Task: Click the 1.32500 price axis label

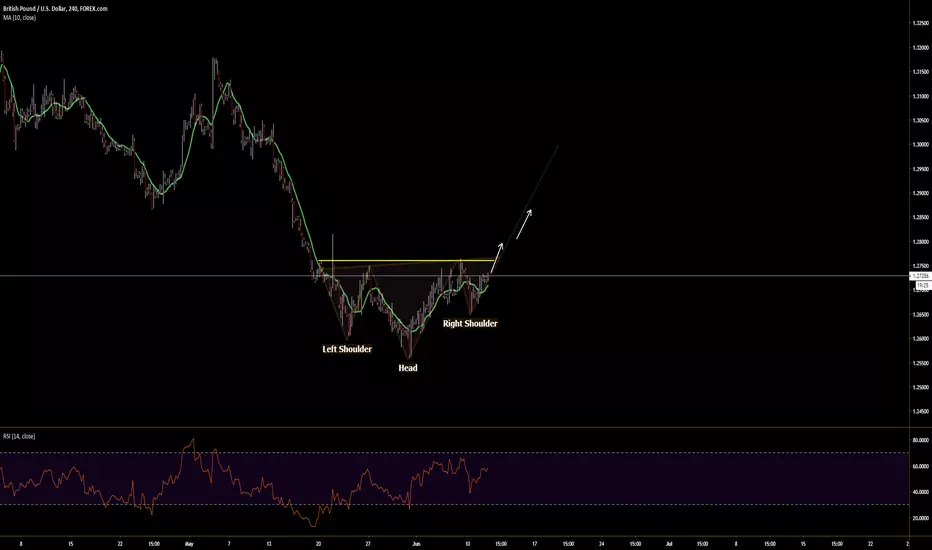Action: click(921, 23)
